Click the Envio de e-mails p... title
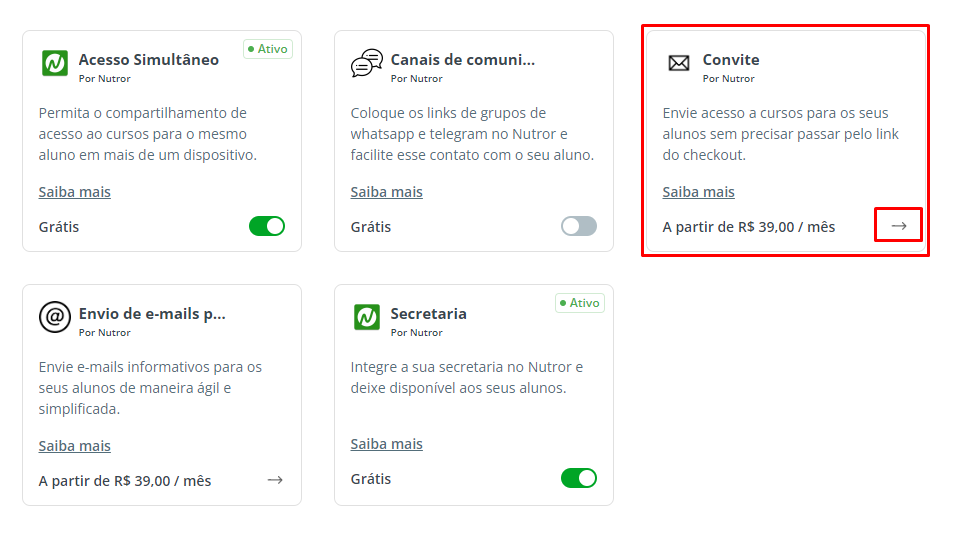 152,314
